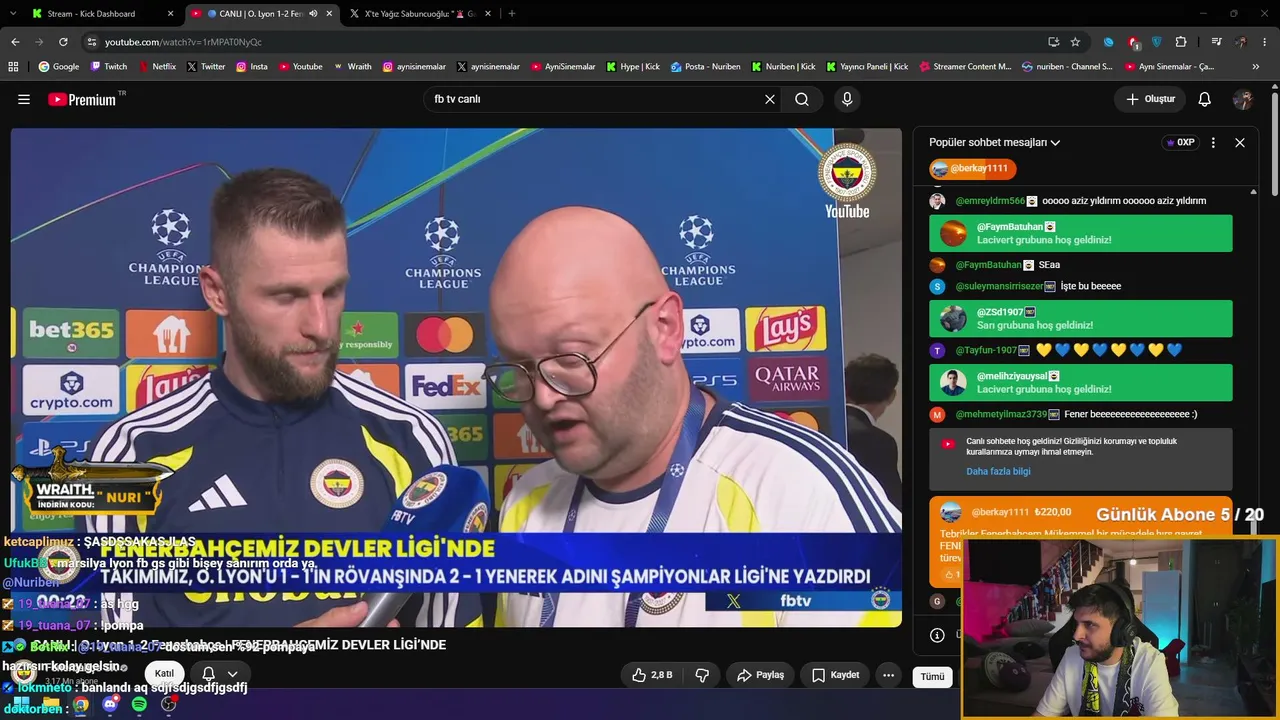Select the Tümü filter chip

tap(932, 677)
